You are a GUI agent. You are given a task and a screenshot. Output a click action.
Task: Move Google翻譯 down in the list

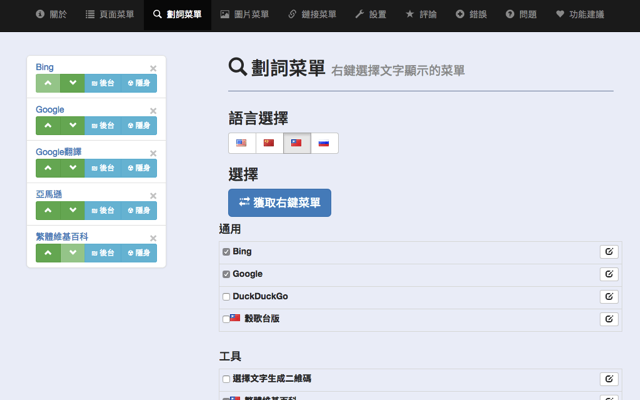(x=73, y=168)
